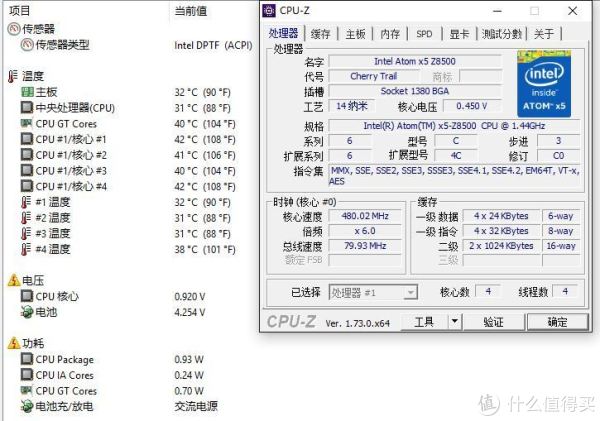Click the 核心电压 value 0.450 V
Image resolution: width=600 pixels, height=421 pixels.
[x=472, y=106]
